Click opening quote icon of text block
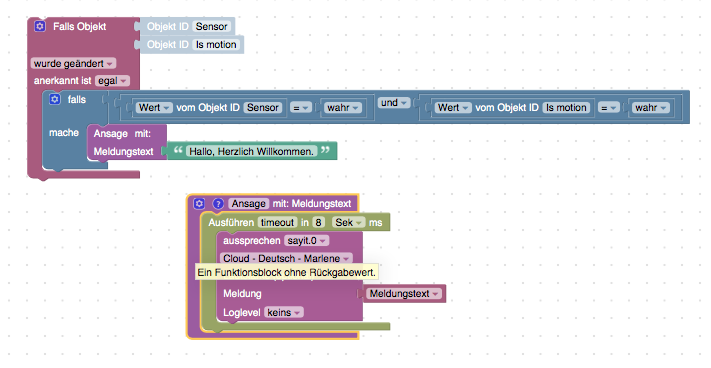 coord(178,150)
